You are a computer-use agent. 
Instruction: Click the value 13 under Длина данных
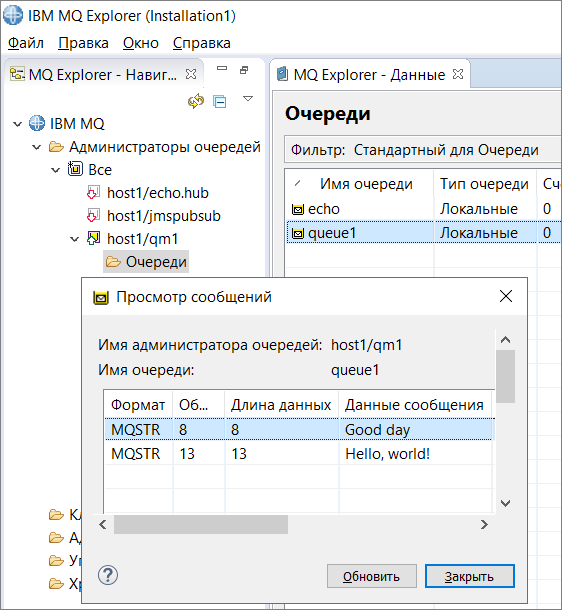(239, 453)
